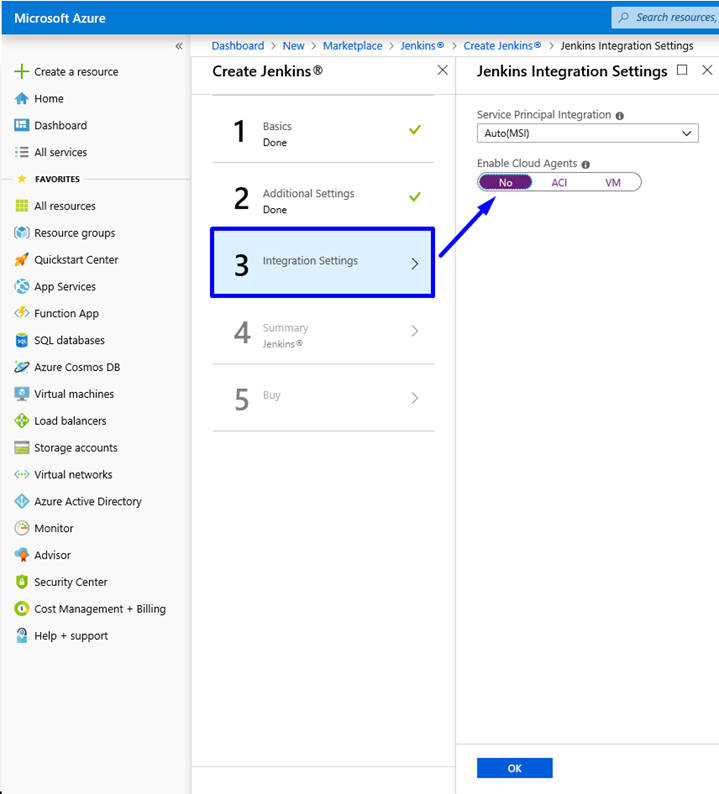Screen dimensions: 719x794
Task: Click the Service Principal Integration info icon
Action: (x=619, y=115)
